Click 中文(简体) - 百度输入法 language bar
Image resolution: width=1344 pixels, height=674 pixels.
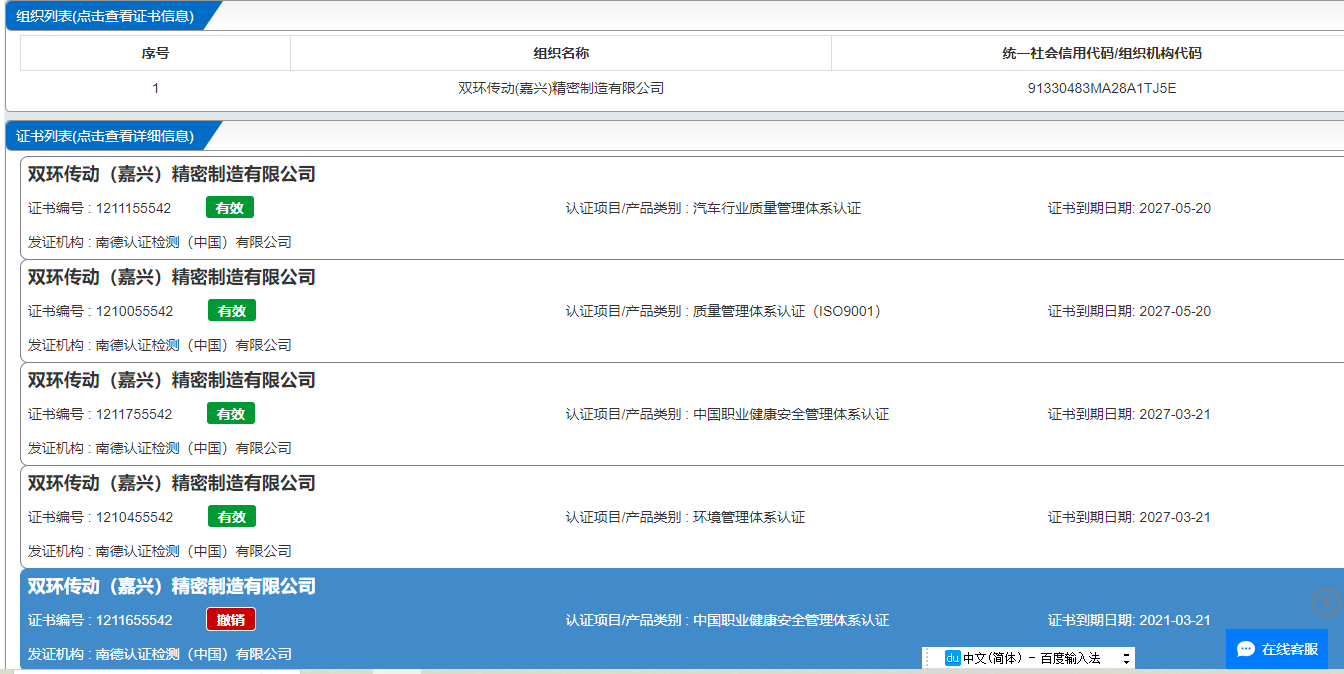click(x=1031, y=658)
